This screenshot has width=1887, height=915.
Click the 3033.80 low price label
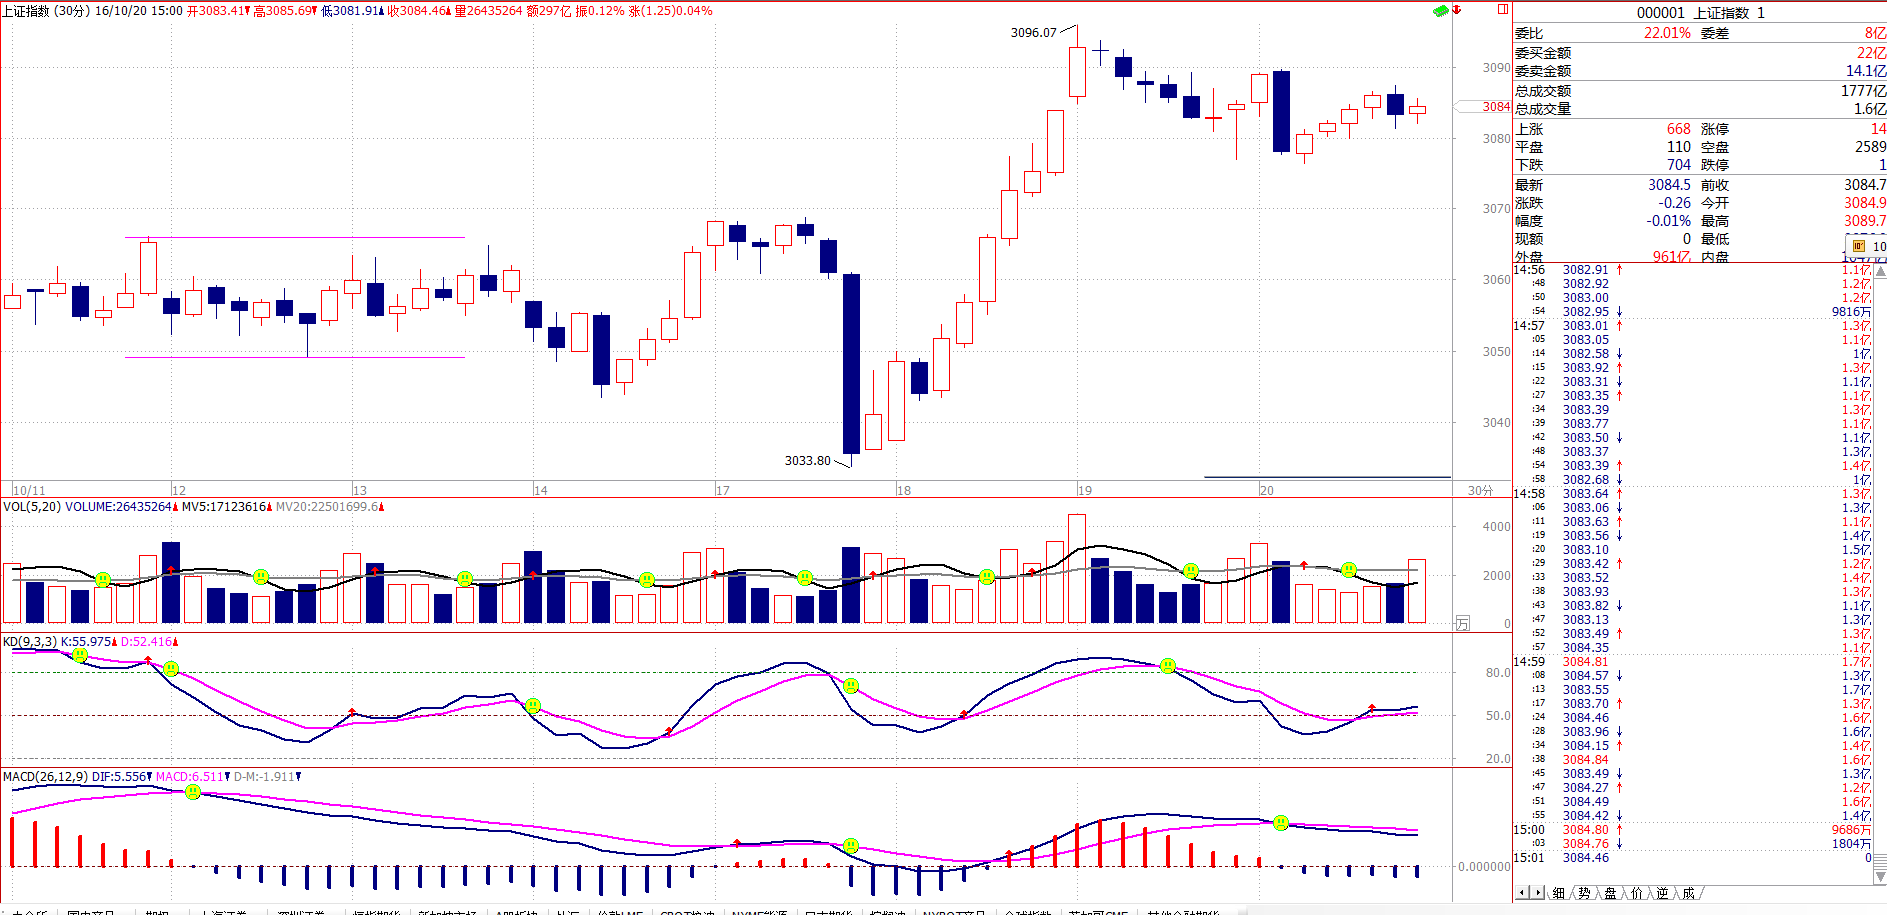(x=807, y=461)
